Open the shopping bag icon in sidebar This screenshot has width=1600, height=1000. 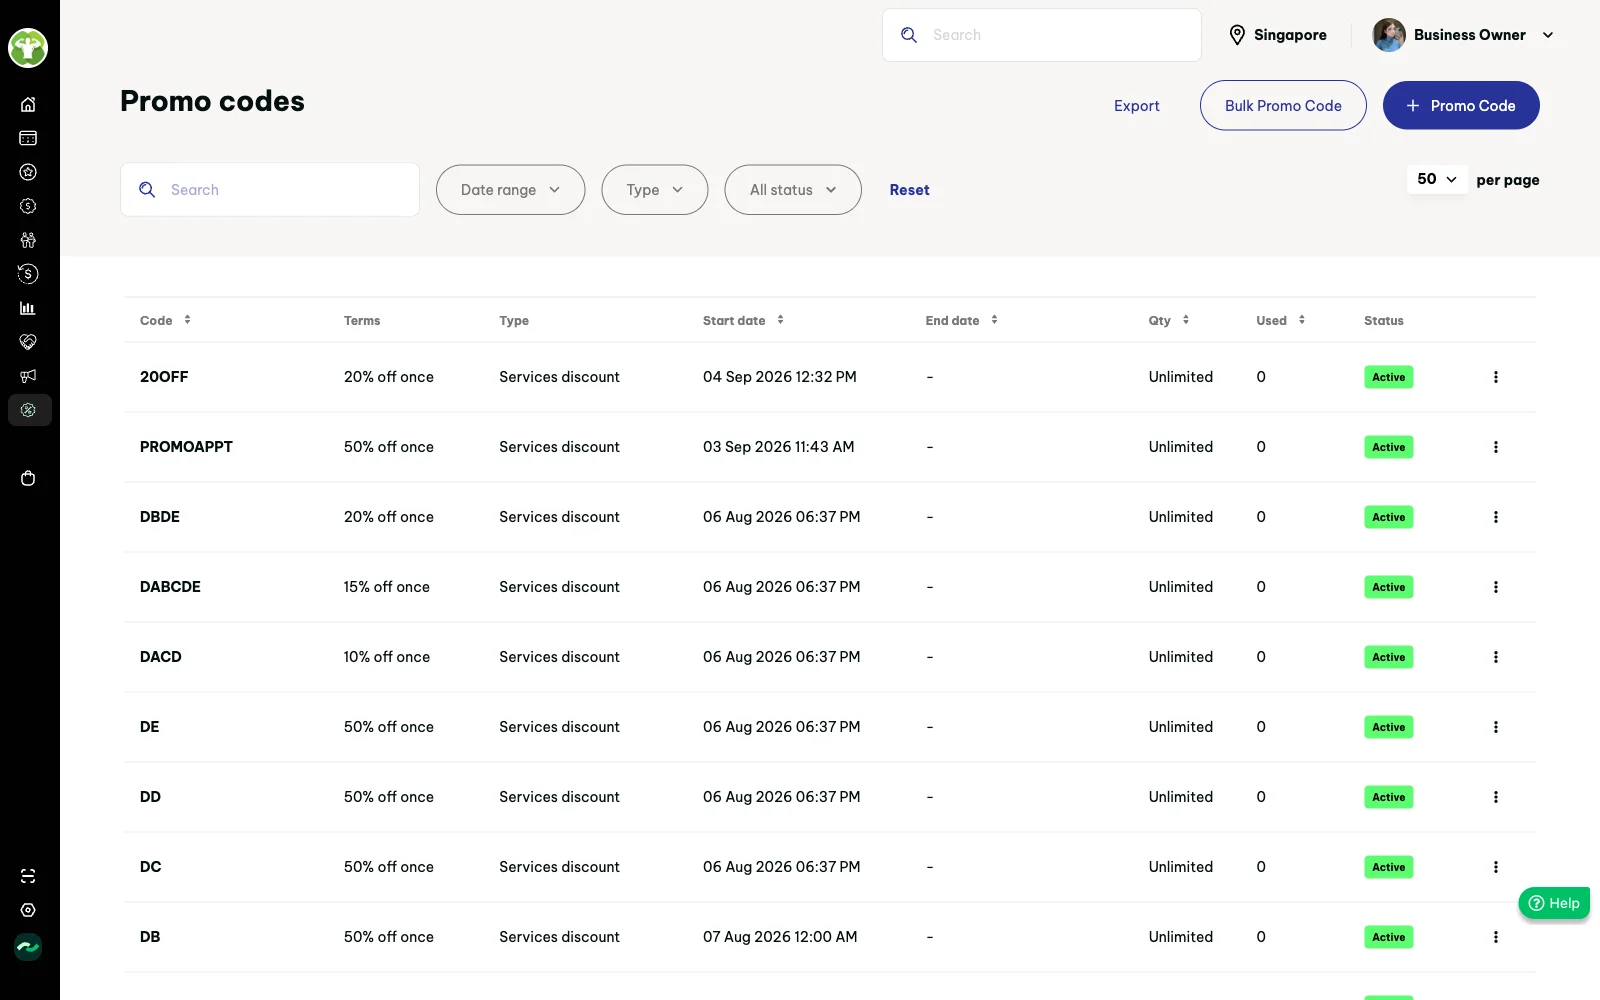(x=28, y=478)
